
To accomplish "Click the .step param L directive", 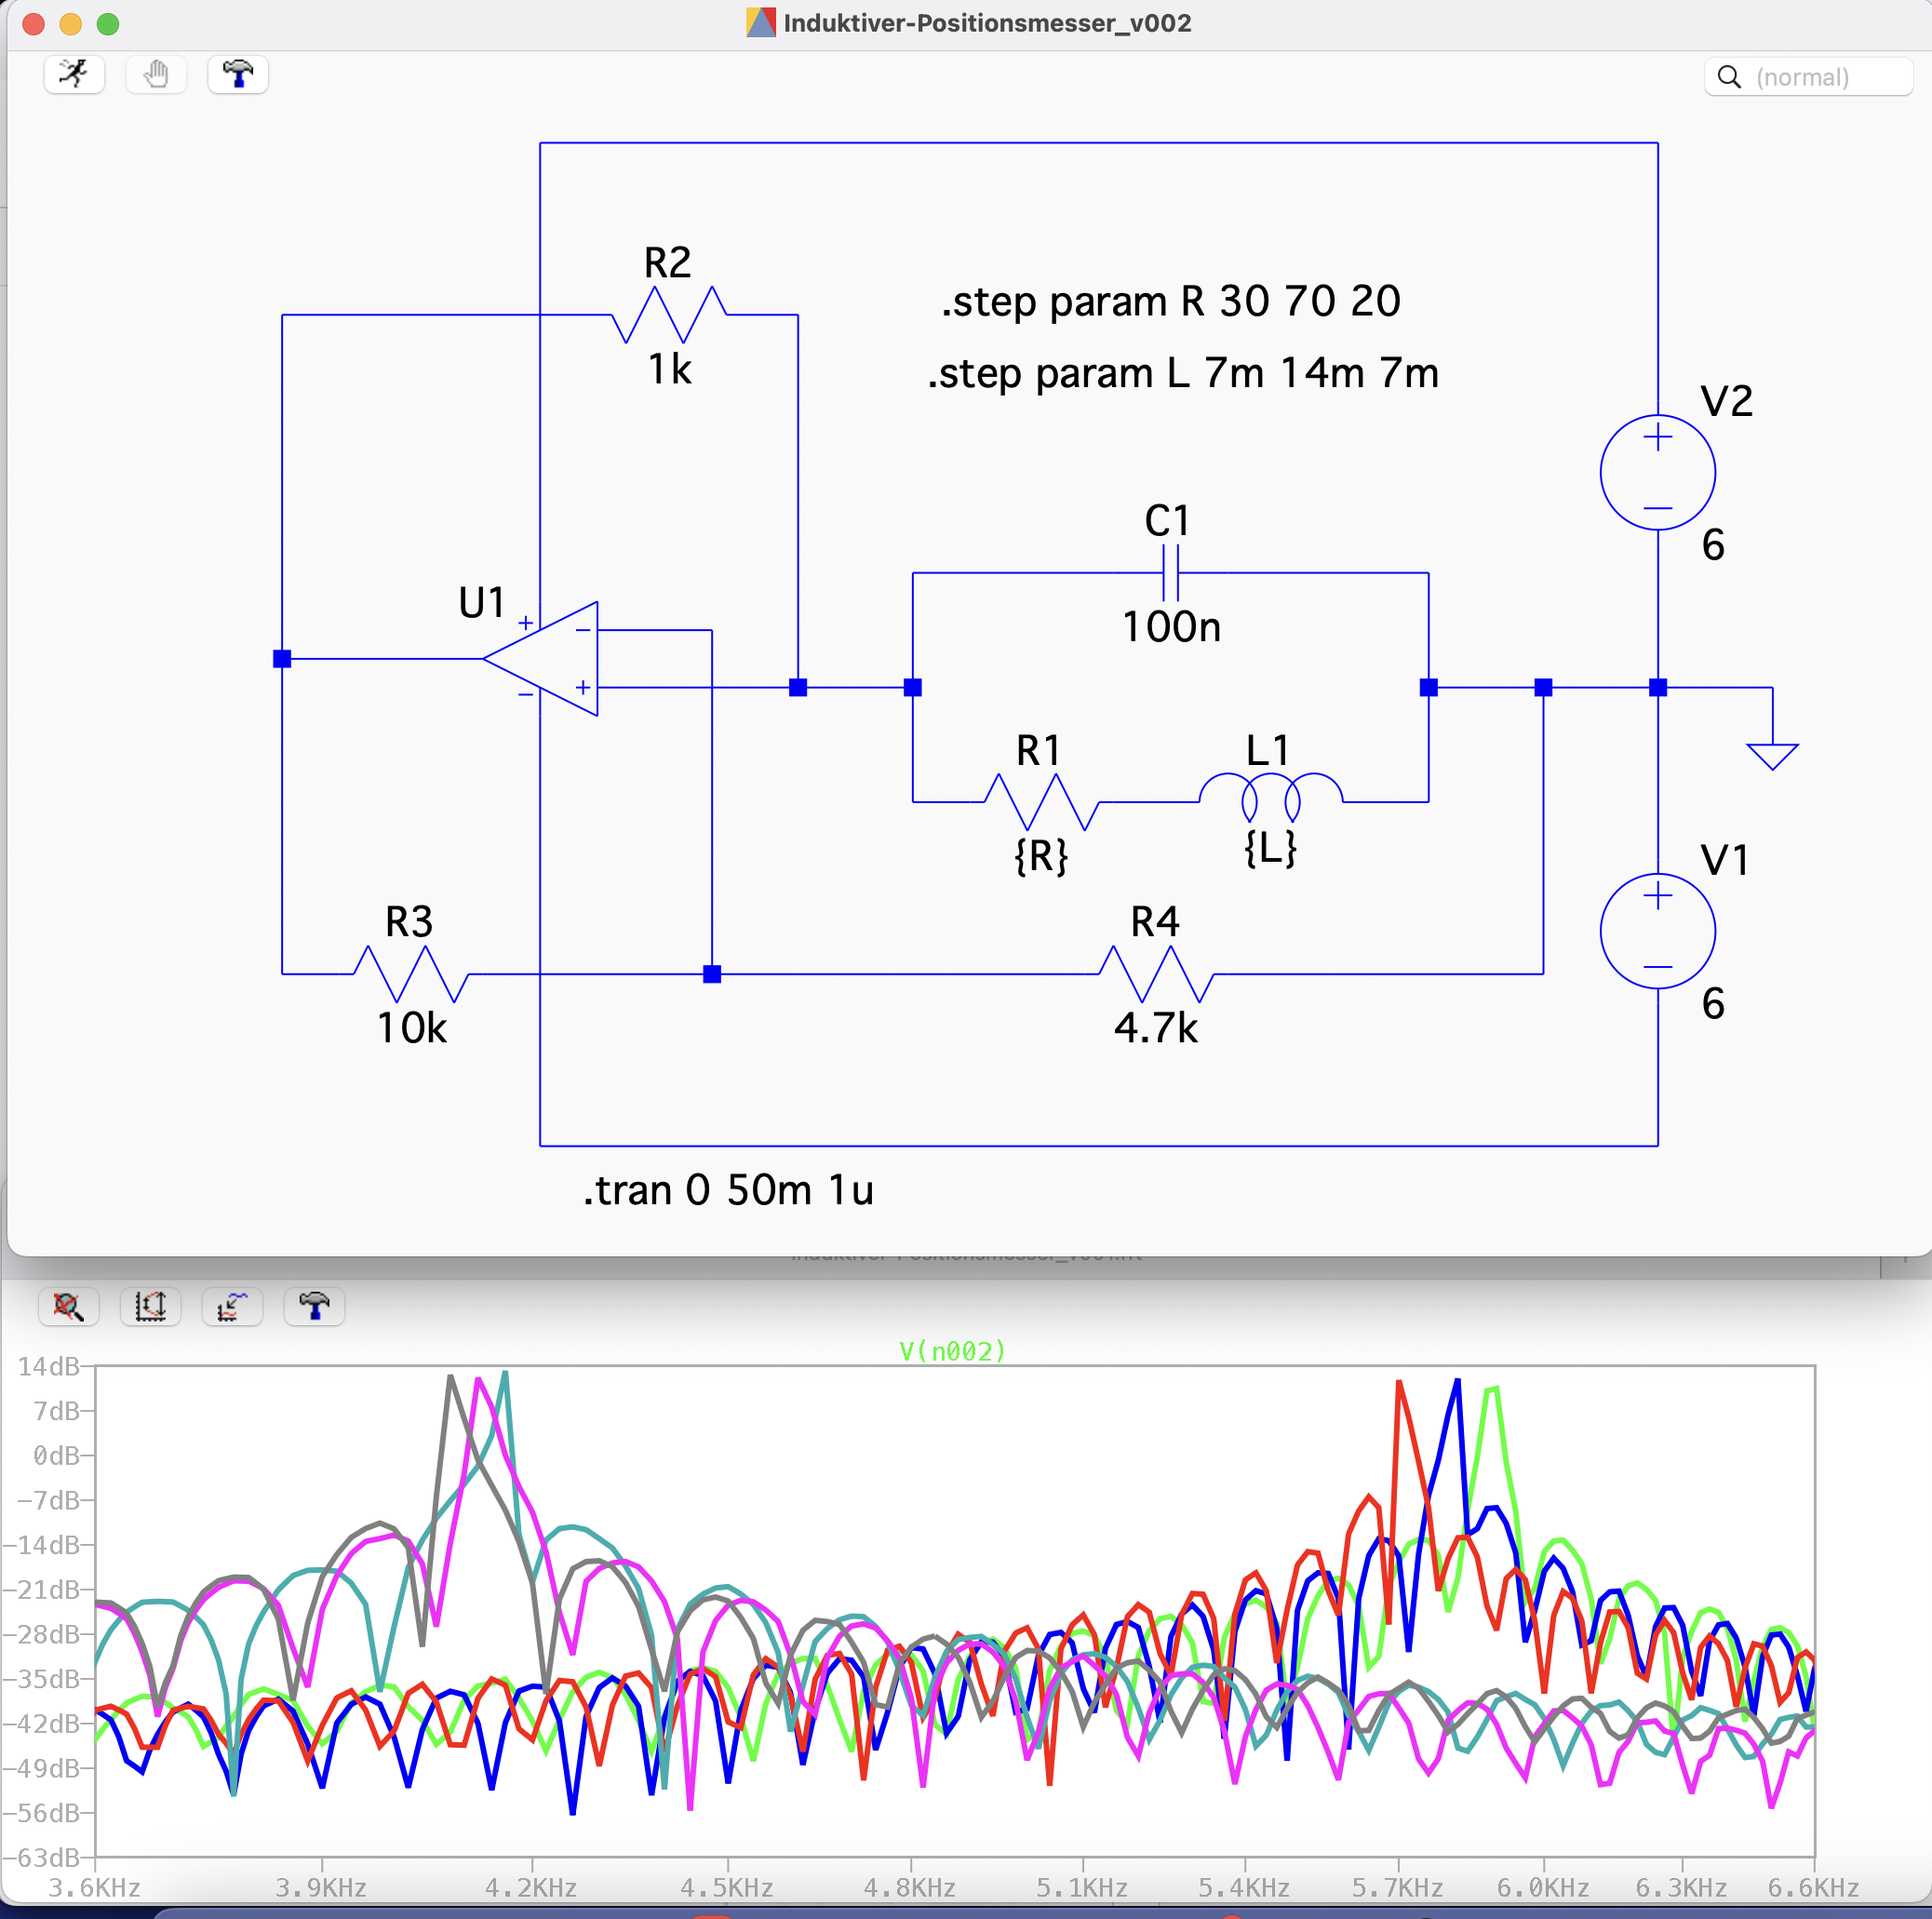I will coord(1183,373).
